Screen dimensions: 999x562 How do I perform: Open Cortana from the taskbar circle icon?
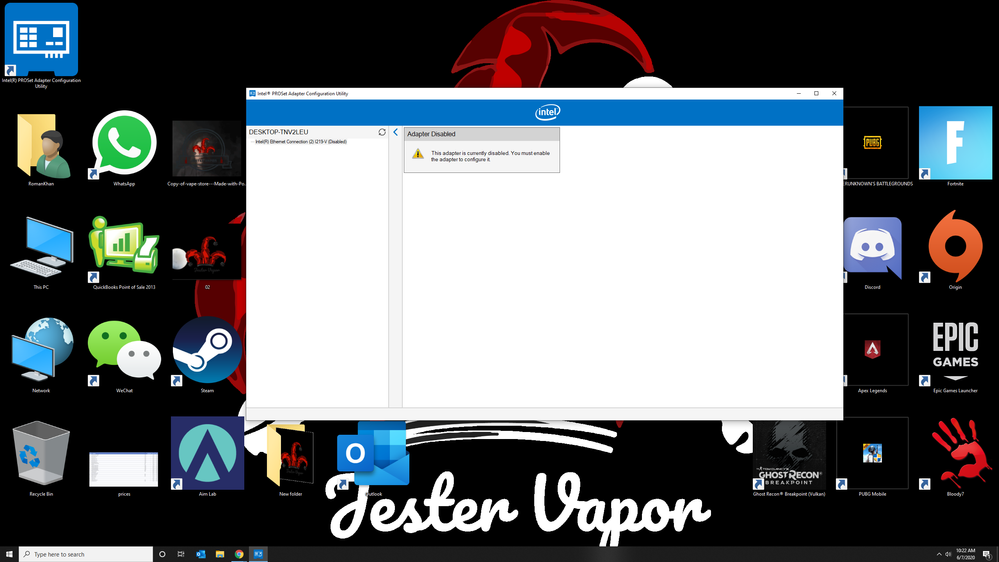click(x=162, y=554)
